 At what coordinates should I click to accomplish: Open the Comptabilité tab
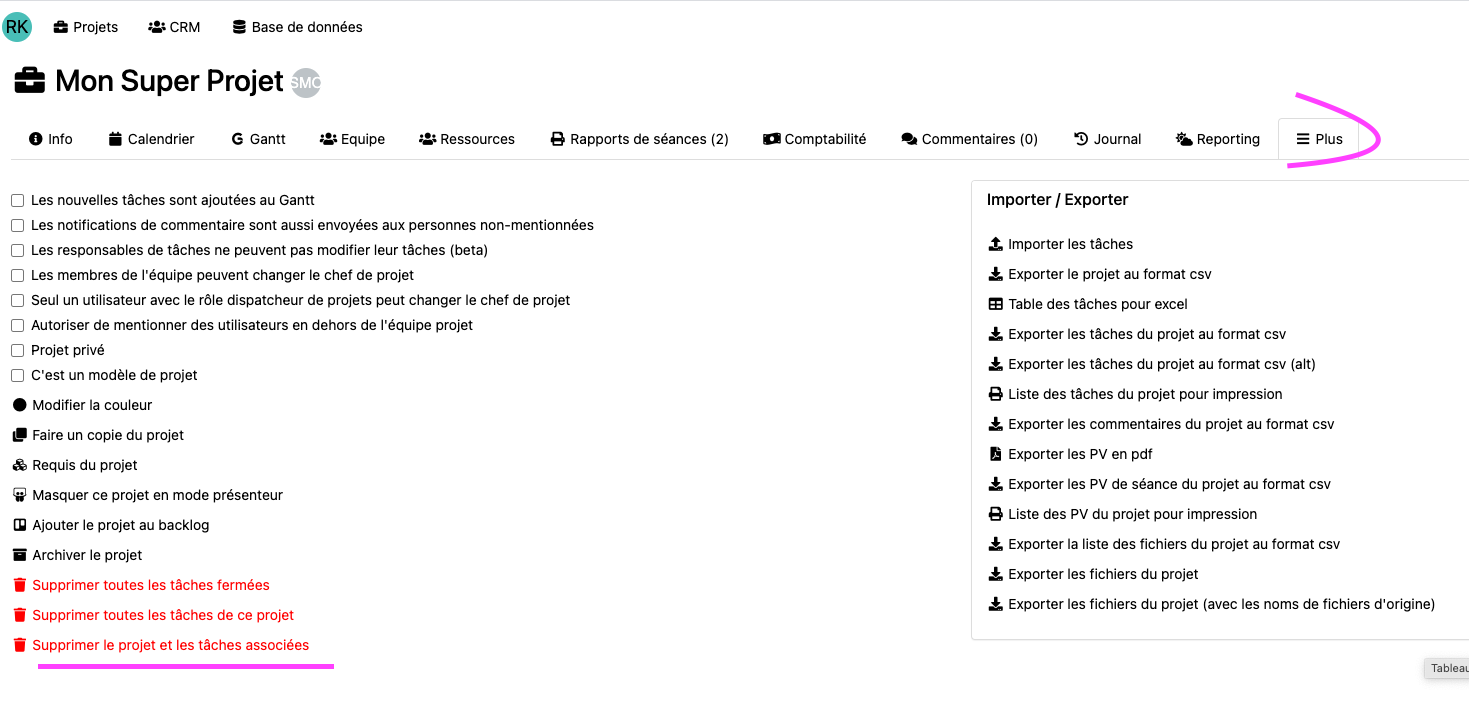(x=814, y=139)
